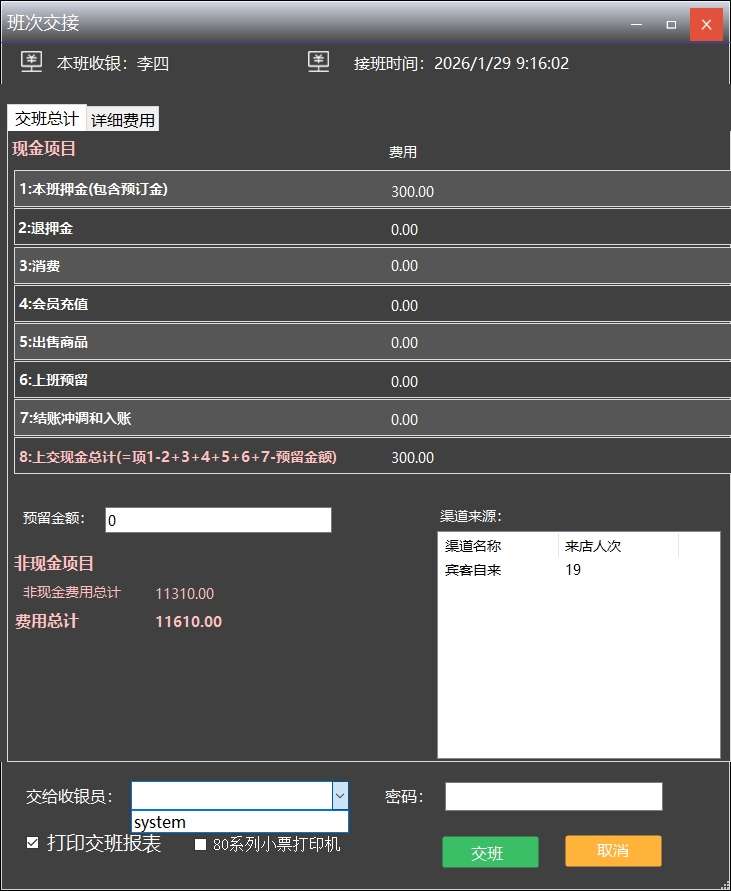Toggle the 打印交班报表 checkbox
This screenshot has width=731, height=891.
(33, 843)
